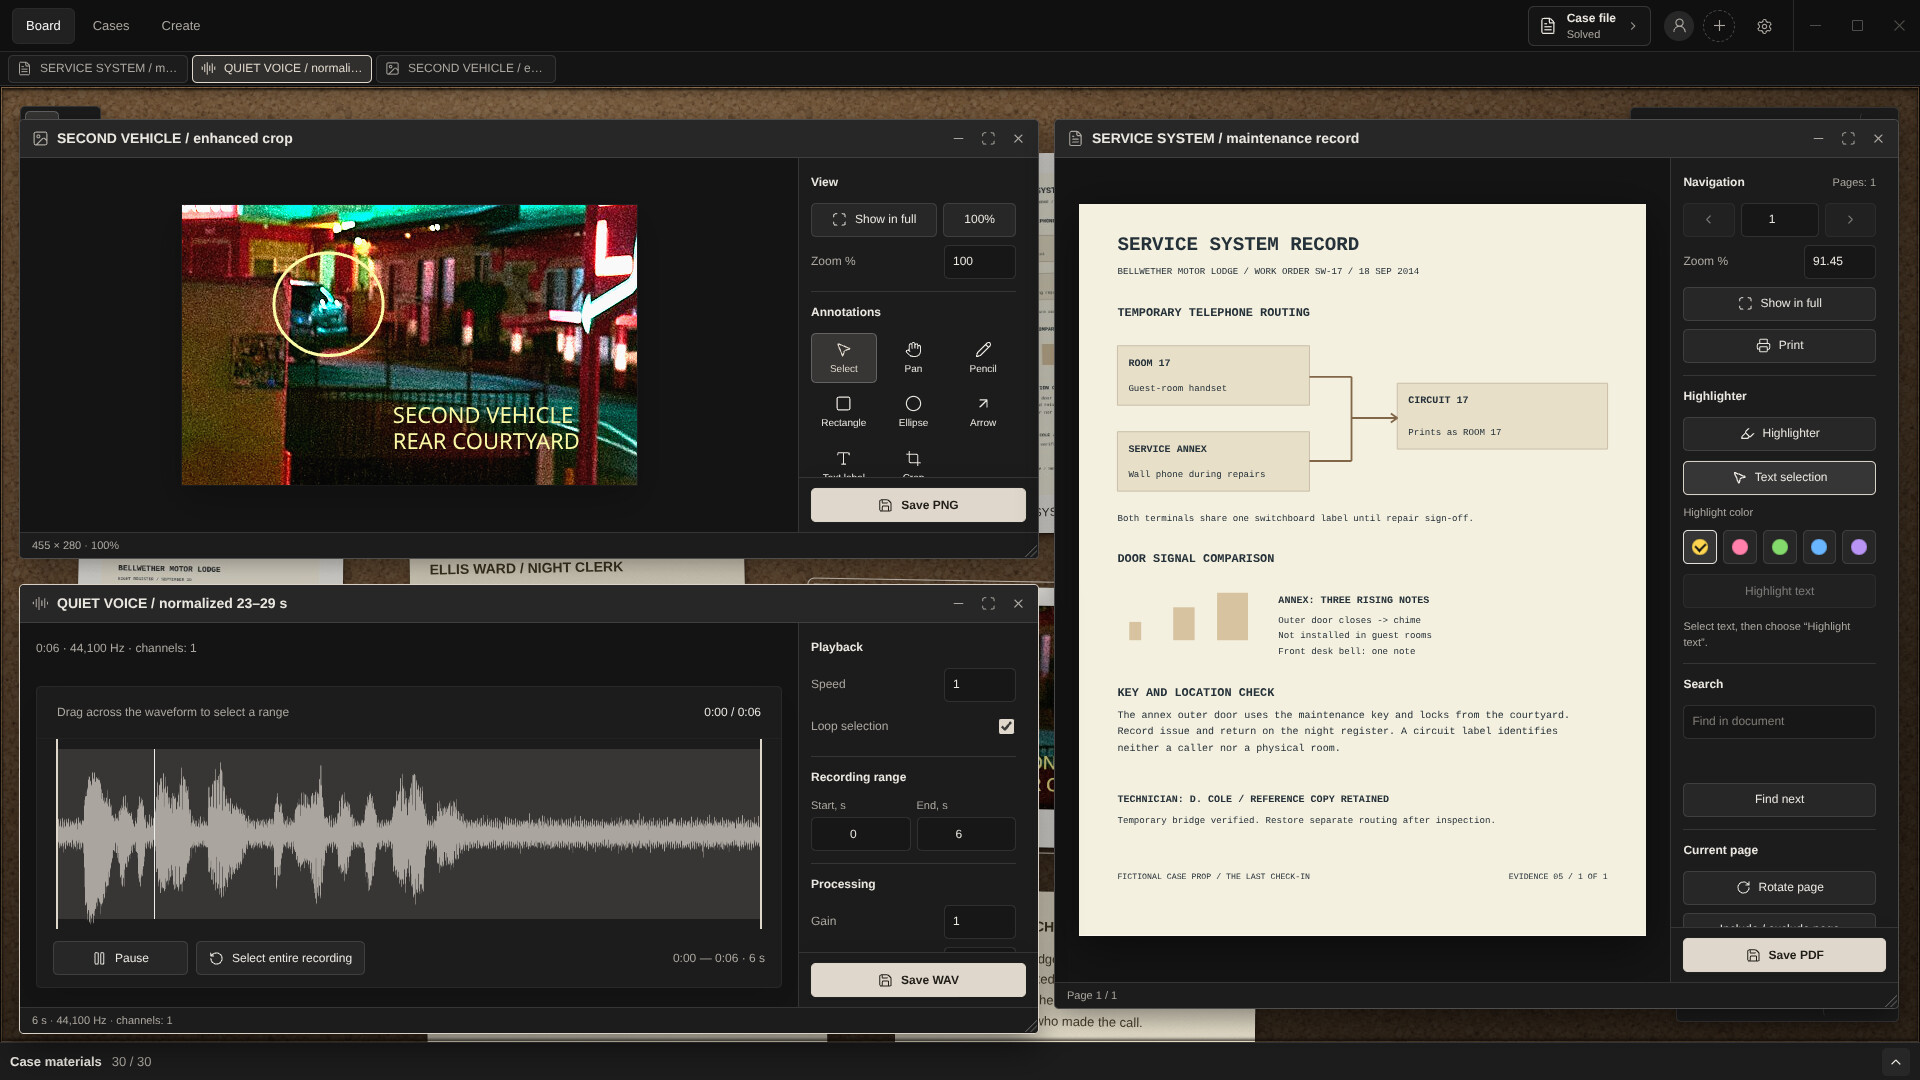
Task: Pause the audio playback
Action: coord(120,958)
